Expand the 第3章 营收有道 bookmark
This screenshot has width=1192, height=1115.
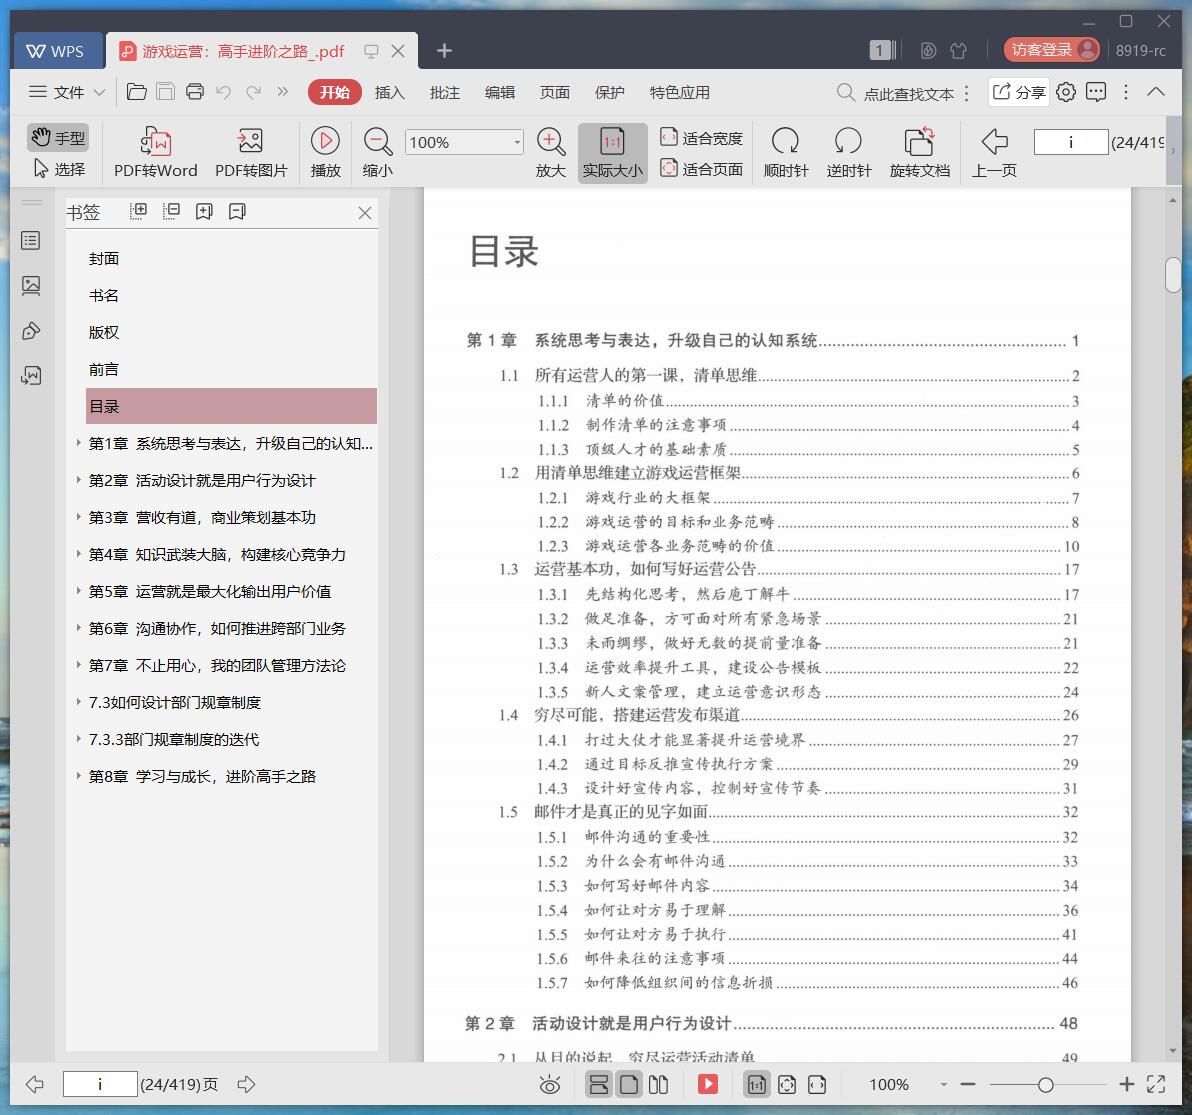click(78, 517)
